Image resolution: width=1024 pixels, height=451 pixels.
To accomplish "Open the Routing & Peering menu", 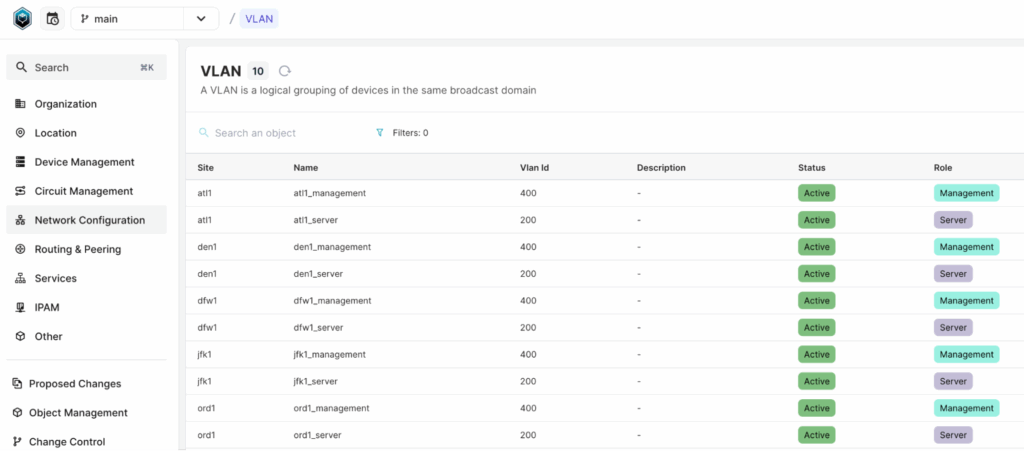I will click(86, 249).
